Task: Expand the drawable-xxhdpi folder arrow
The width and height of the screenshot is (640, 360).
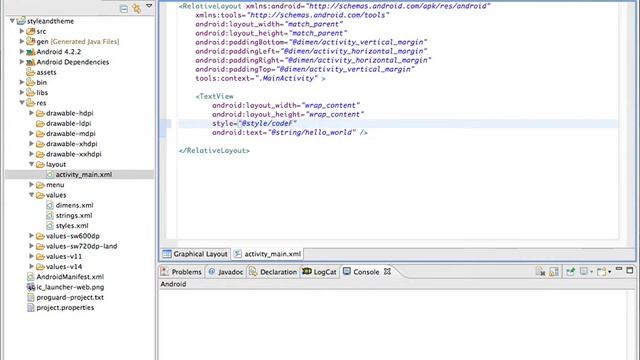Action: point(31,154)
